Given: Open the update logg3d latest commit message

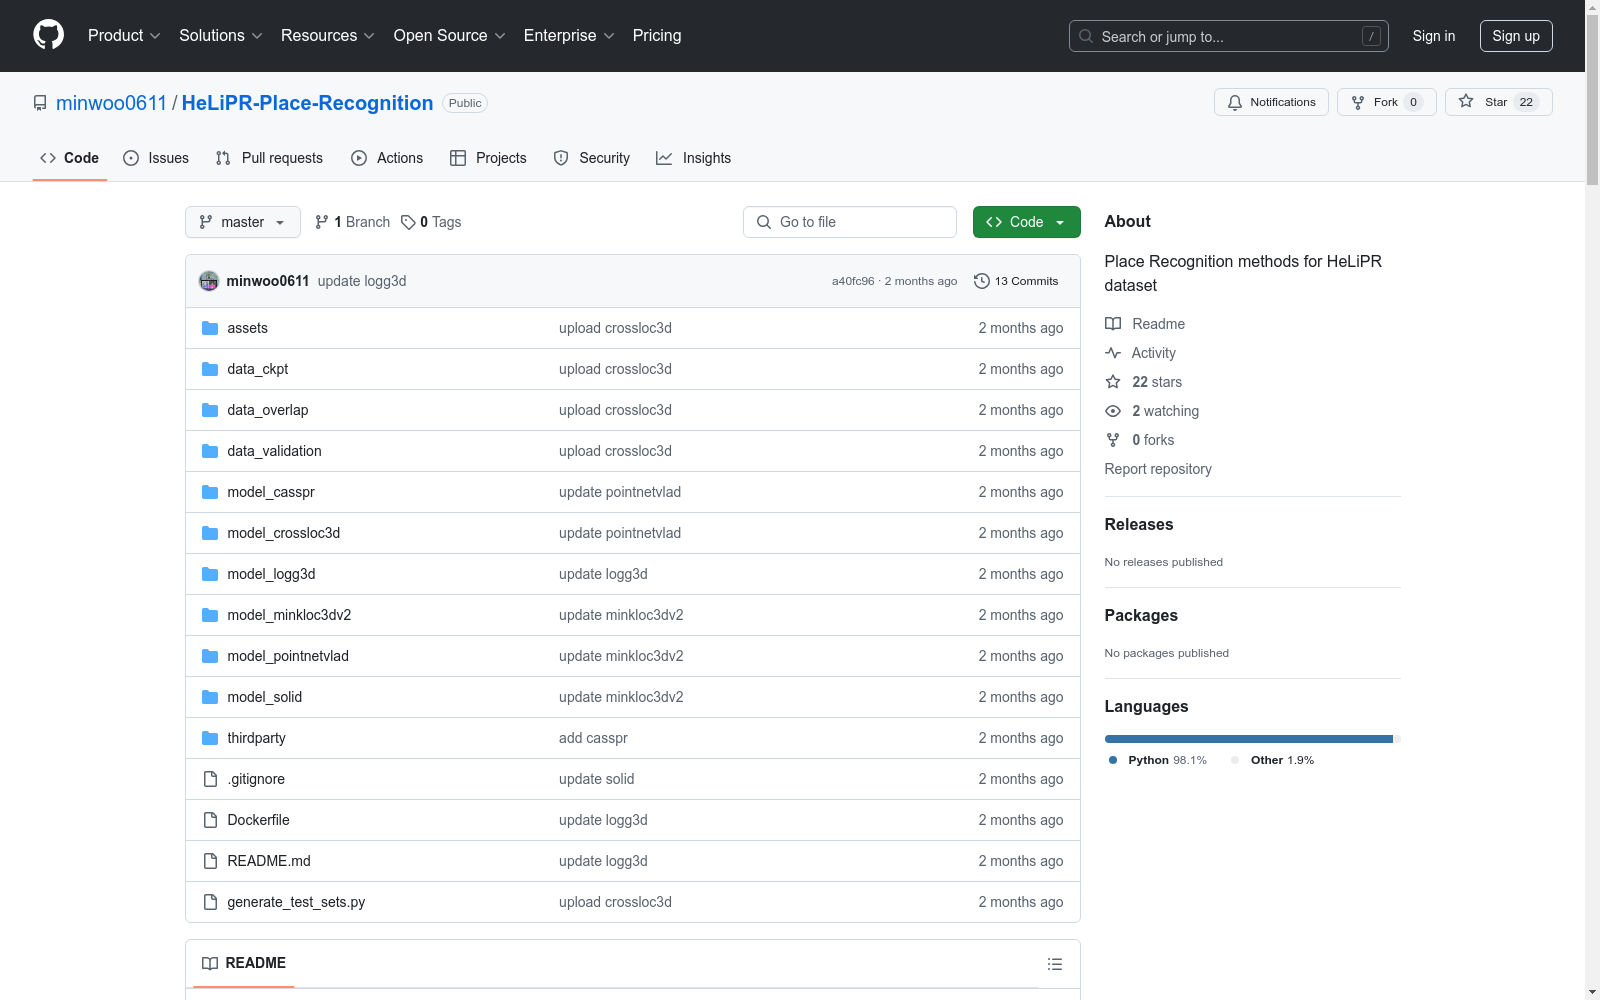Looking at the screenshot, I should click(362, 281).
